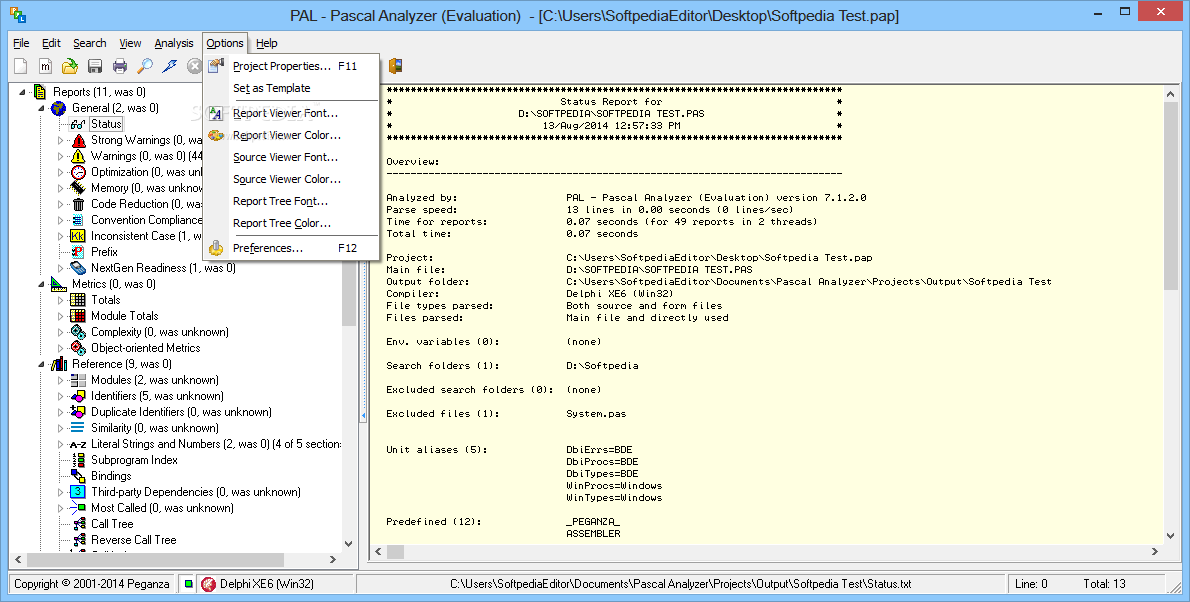Click the green indicator square in status bar
This screenshot has width=1190, height=602.
pyautogui.click(x=188, y=584)
